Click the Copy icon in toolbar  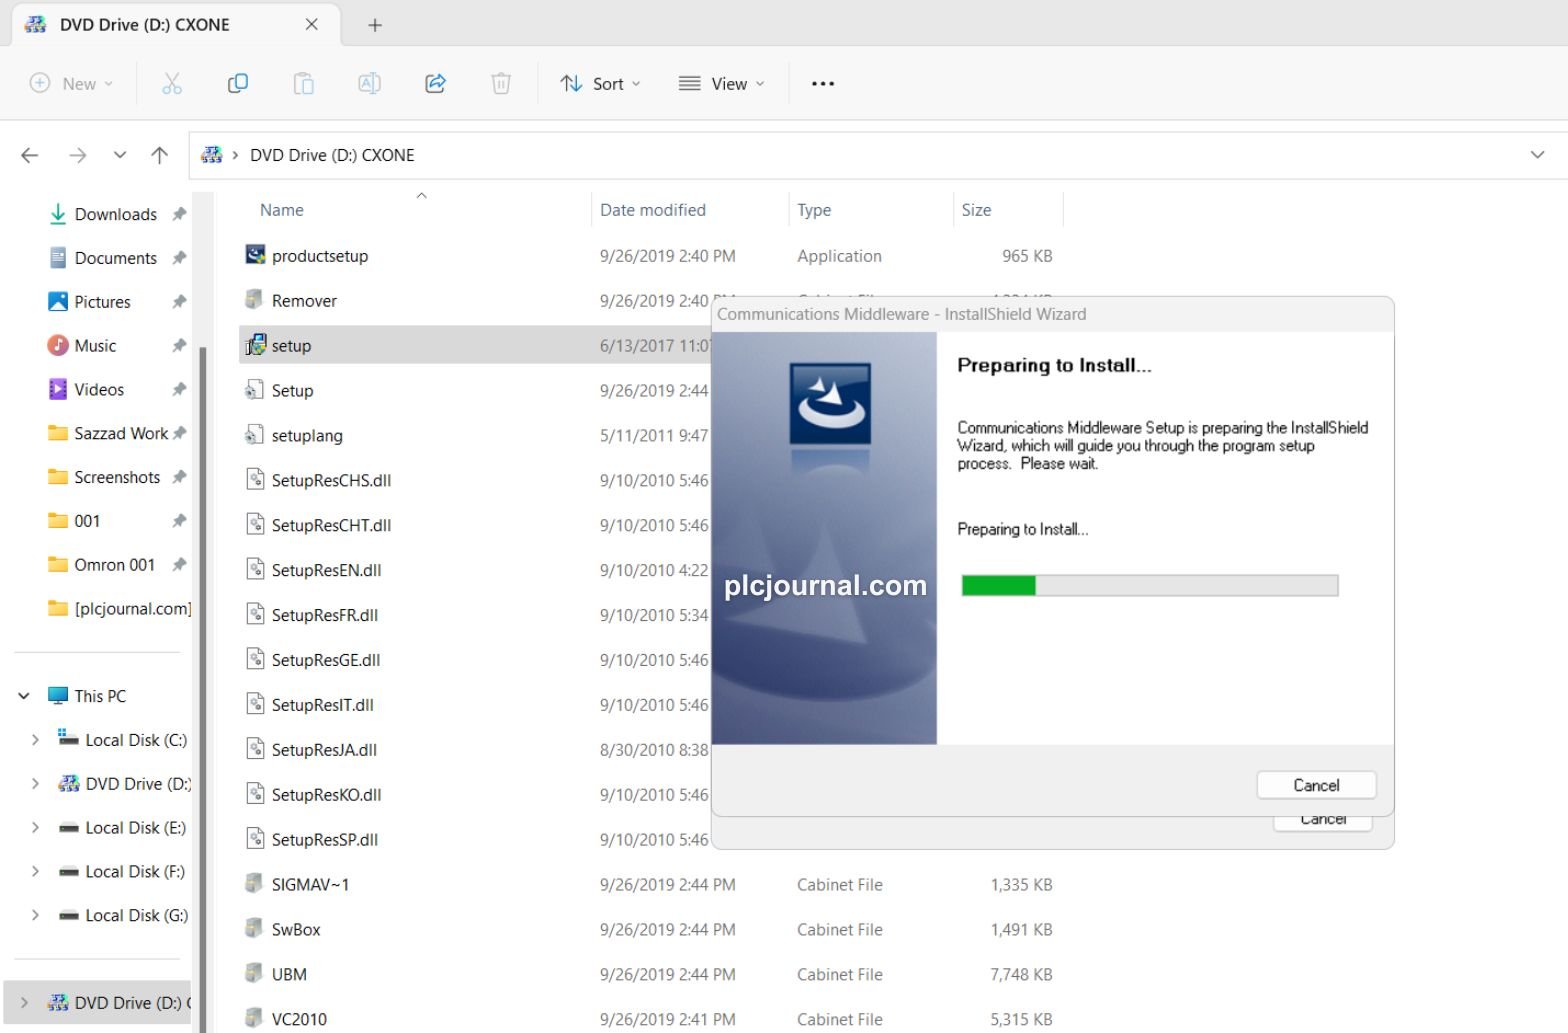coord(238,84)
